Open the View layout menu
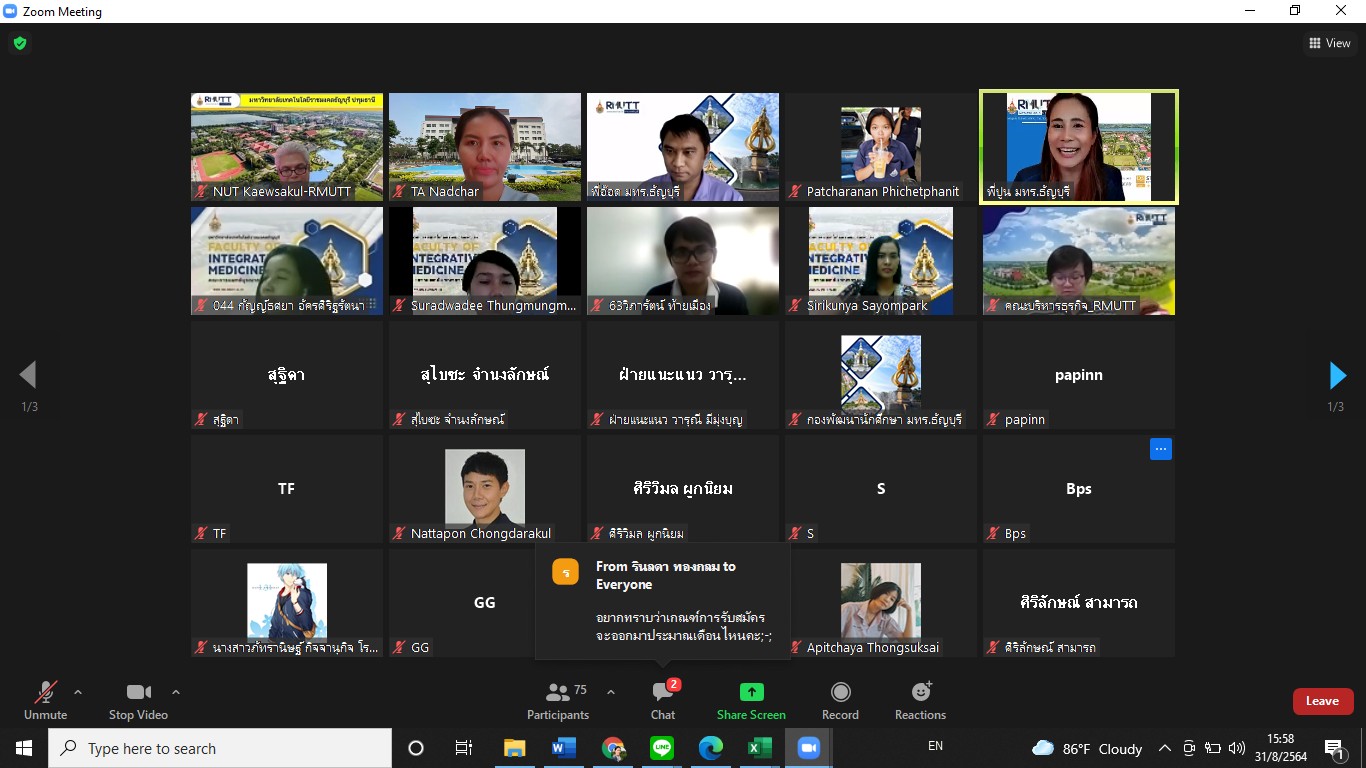Viewport: 1366px width, 768px height. [x=1330, y=43]
